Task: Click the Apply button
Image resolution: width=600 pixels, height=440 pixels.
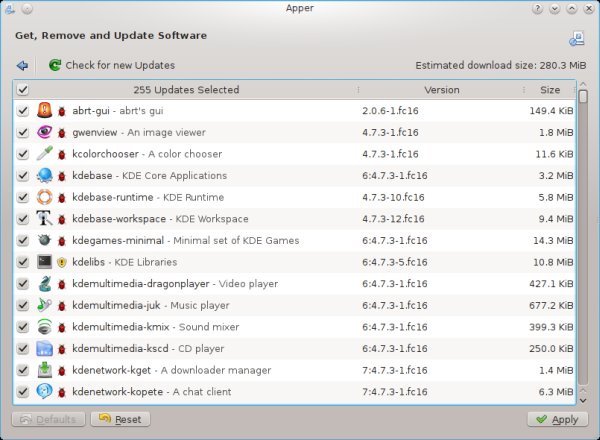Action: (x=558, y=419)
